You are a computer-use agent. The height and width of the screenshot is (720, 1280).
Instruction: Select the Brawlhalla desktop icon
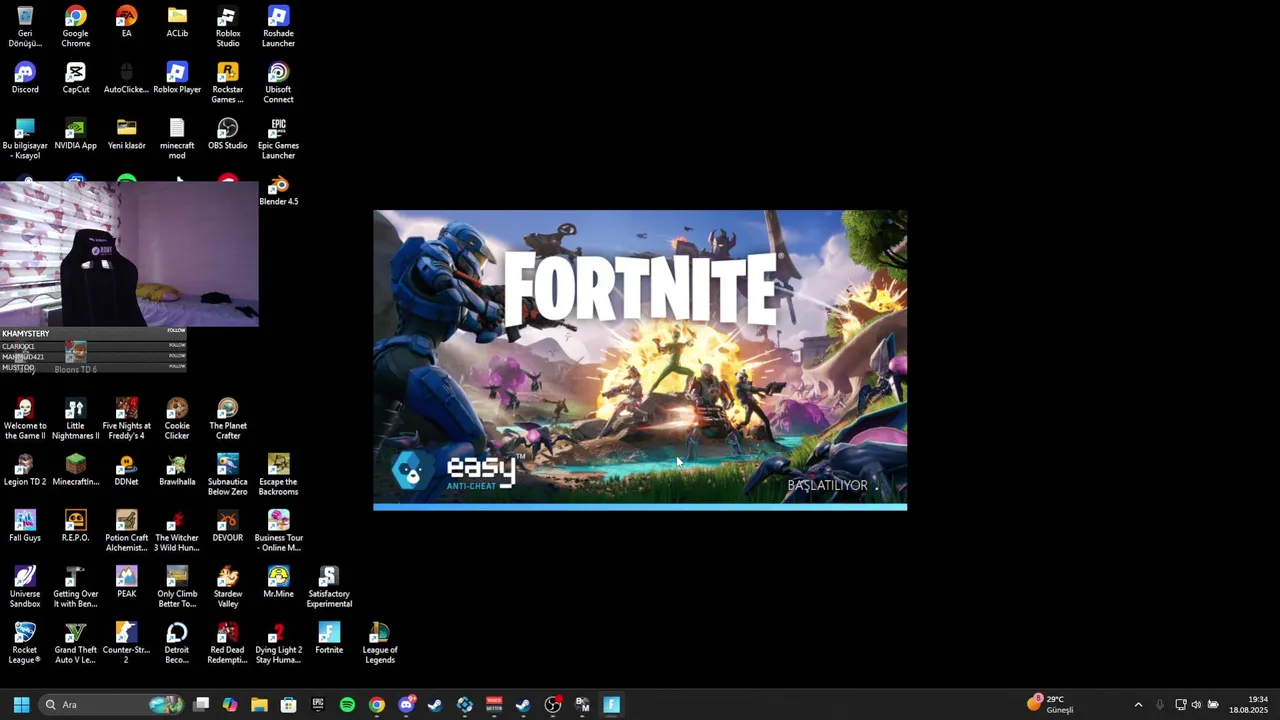(x=177, y=470)
